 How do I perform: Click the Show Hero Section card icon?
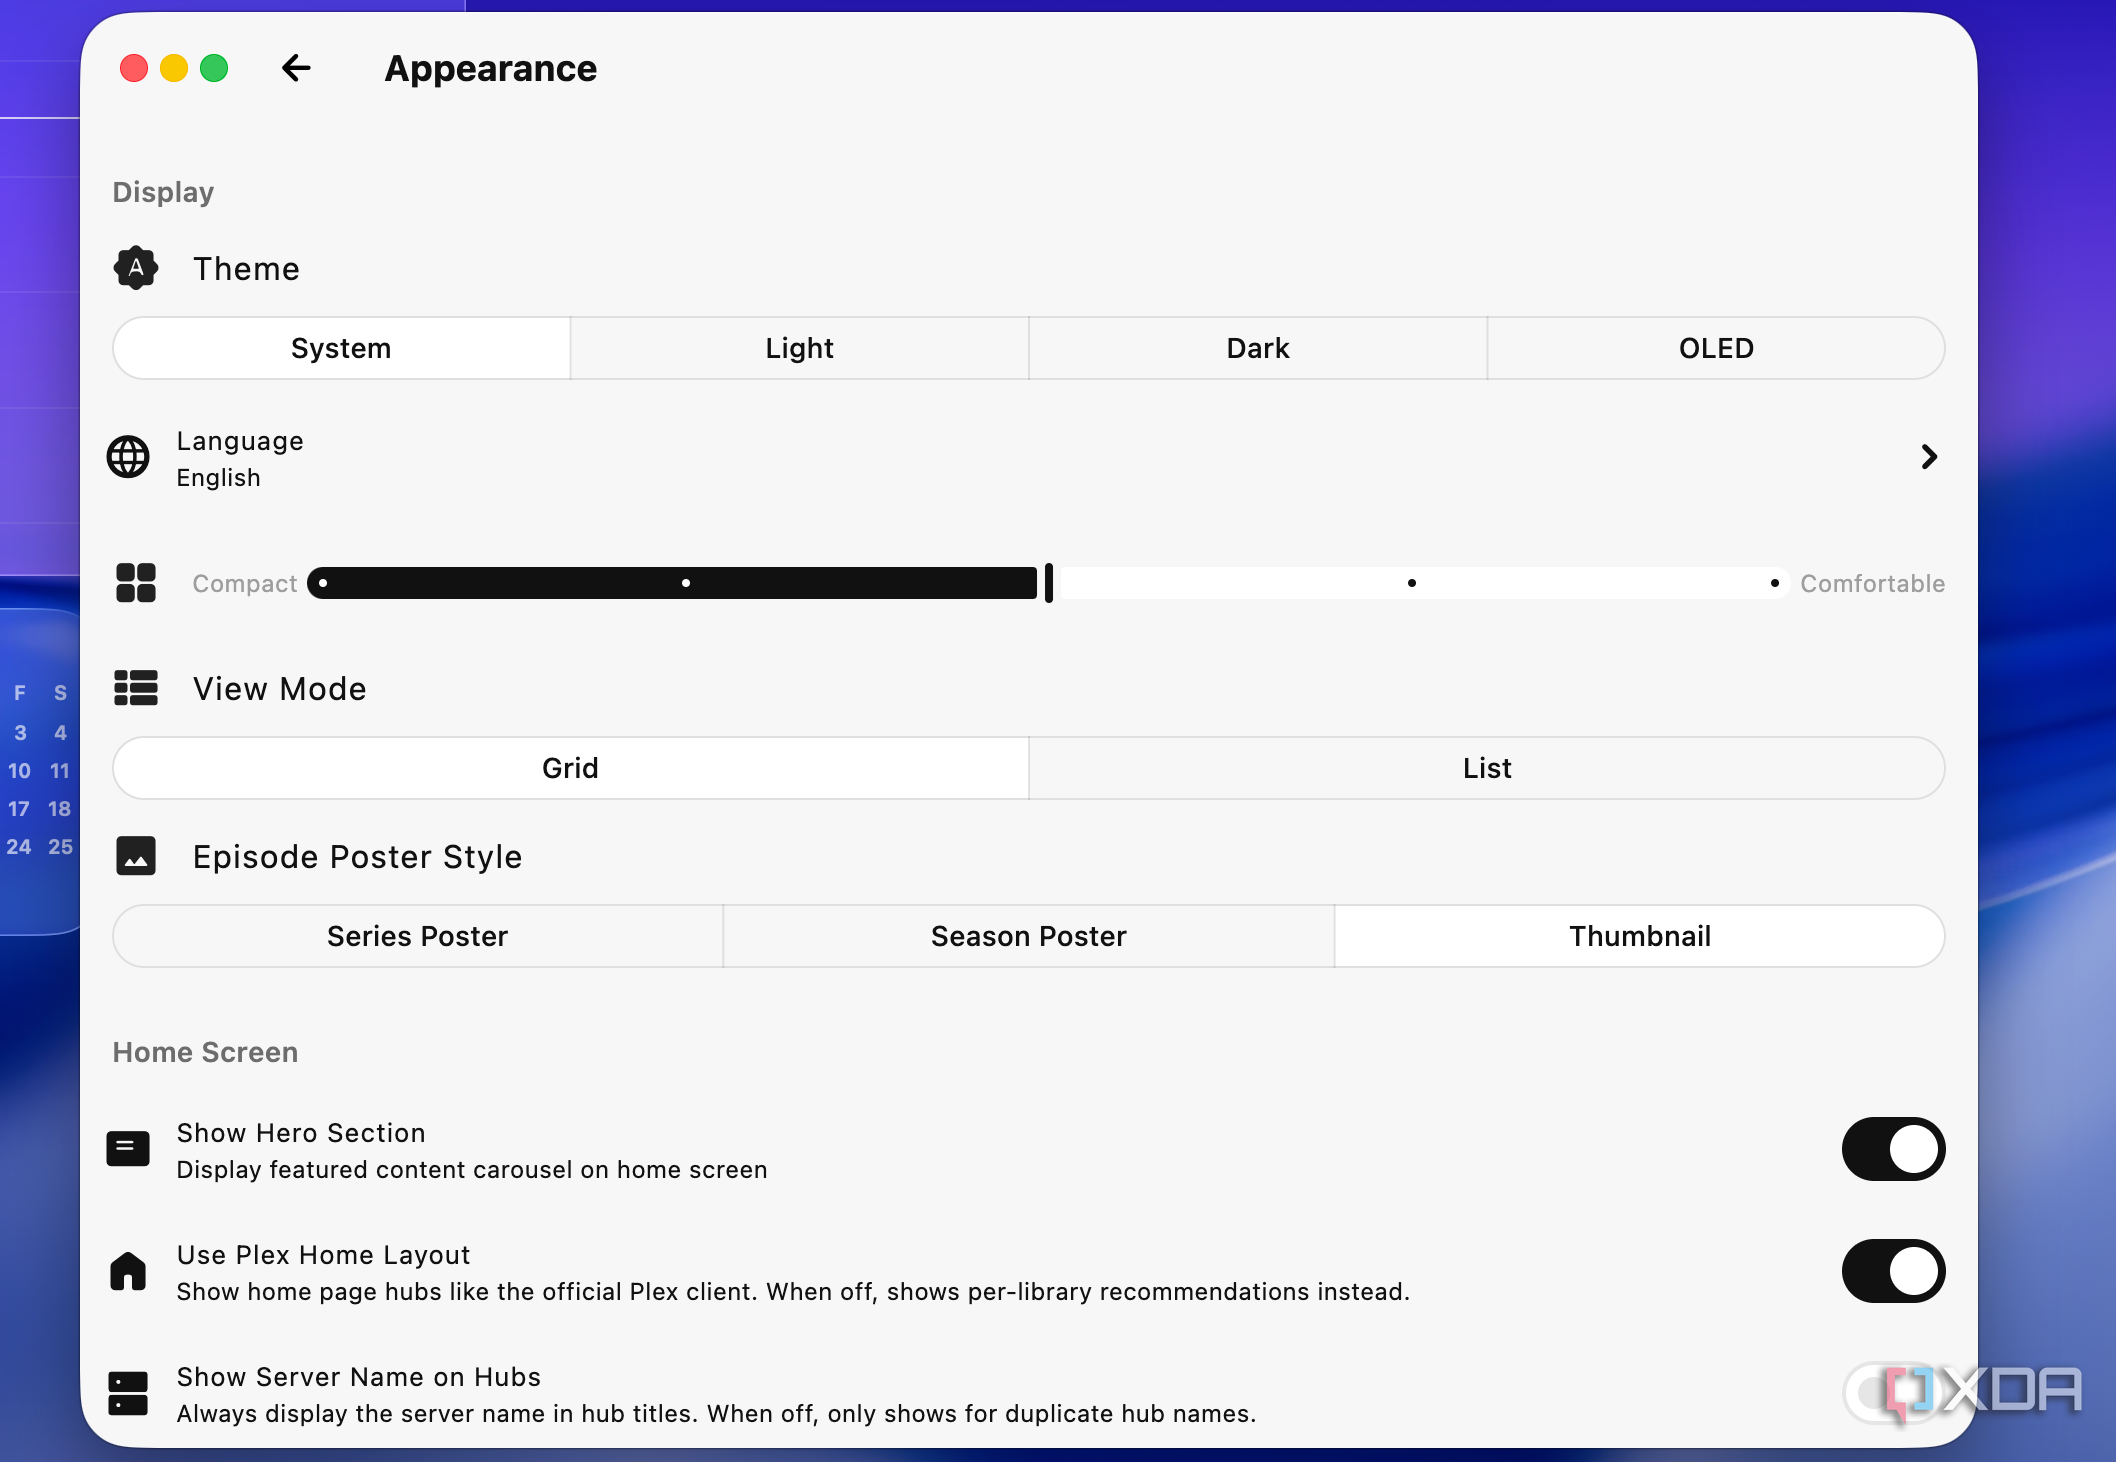coord(128,1149)
